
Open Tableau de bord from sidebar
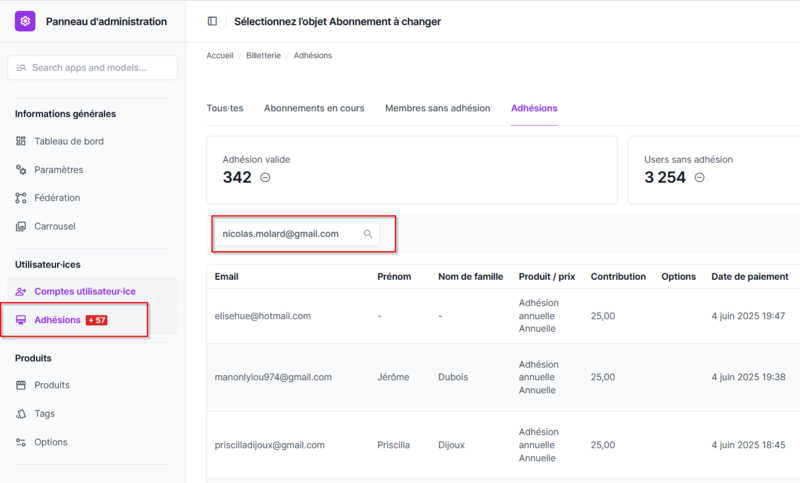(x=68, y=141)
